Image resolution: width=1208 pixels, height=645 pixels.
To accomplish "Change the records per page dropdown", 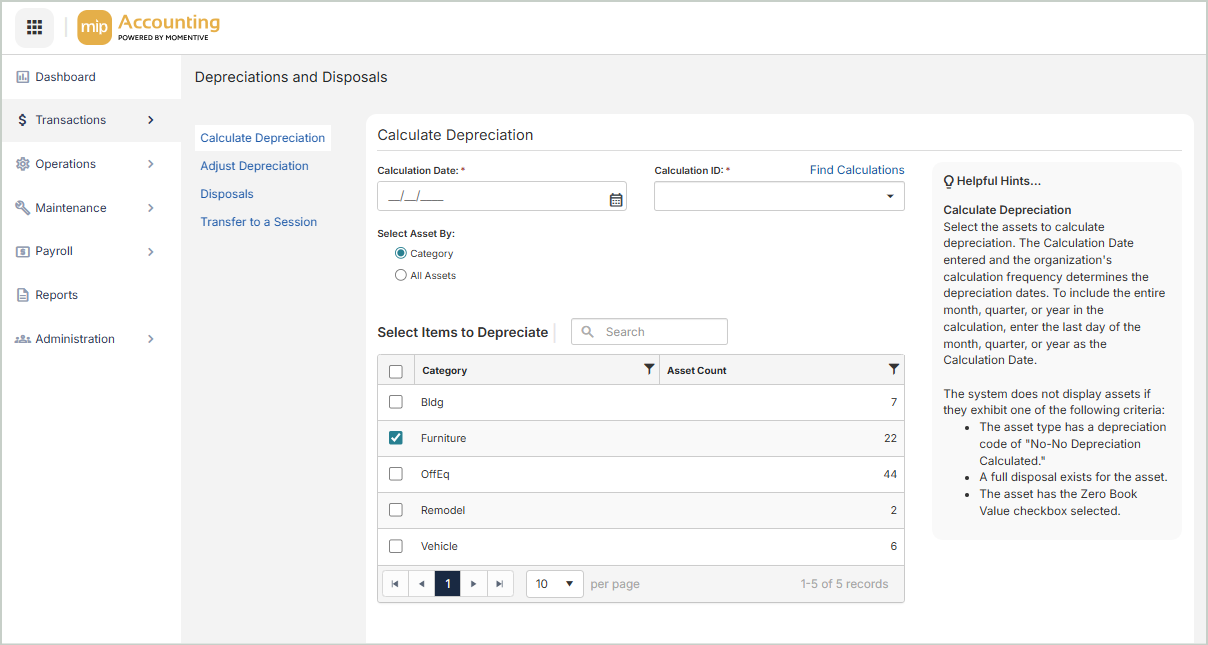I will [554, 584].
